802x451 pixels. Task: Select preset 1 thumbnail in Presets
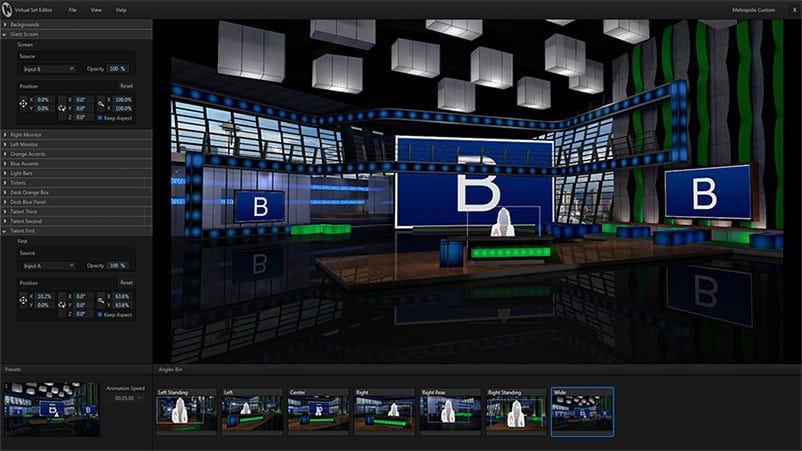click(51, 409)
